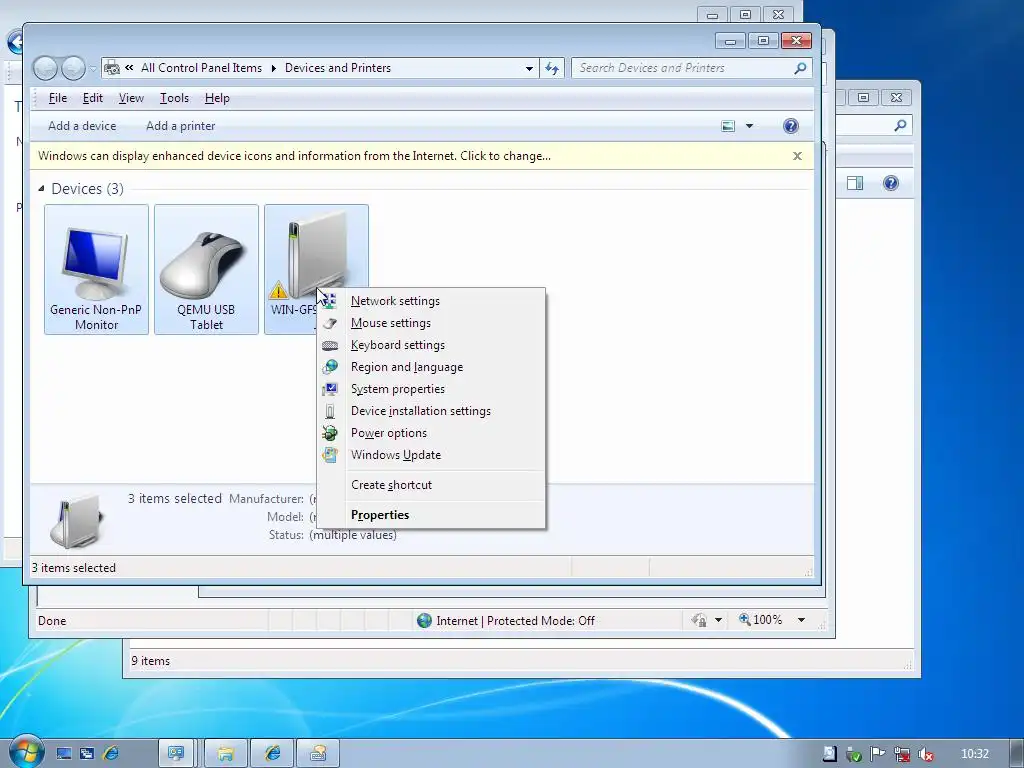Image resolution: width=1024 pixels, height=768 pixels.
Task: Click the search magnifier in the rear window
Action: click(901, 125)
